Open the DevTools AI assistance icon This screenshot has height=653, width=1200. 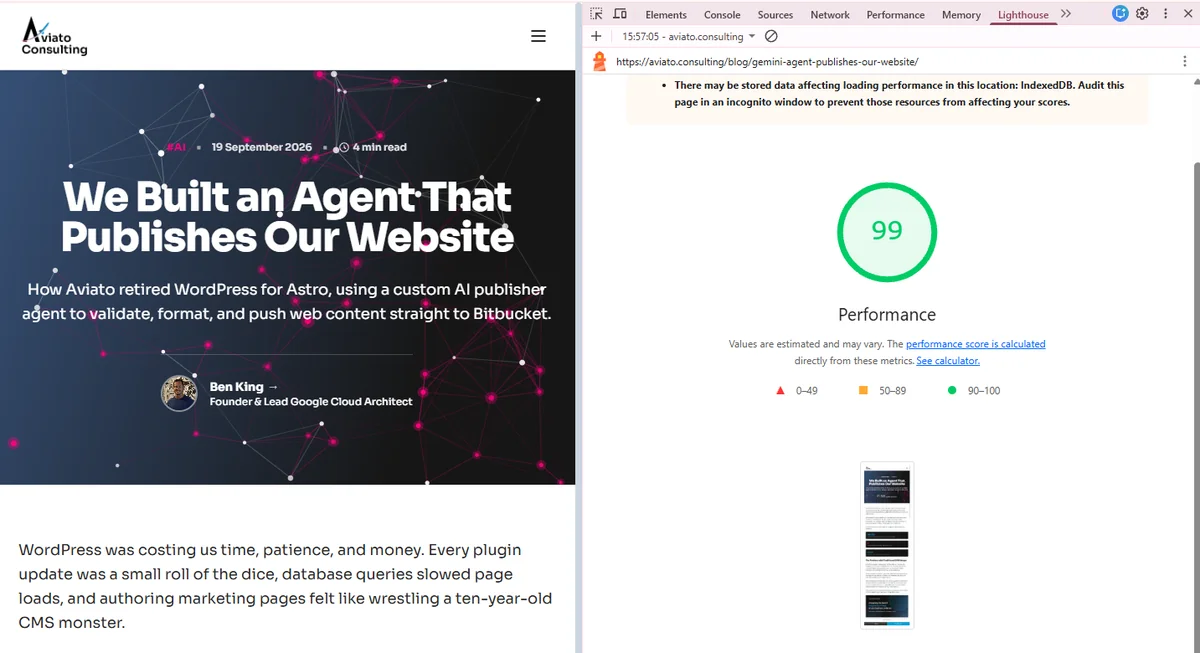(x=1120, y=14)
